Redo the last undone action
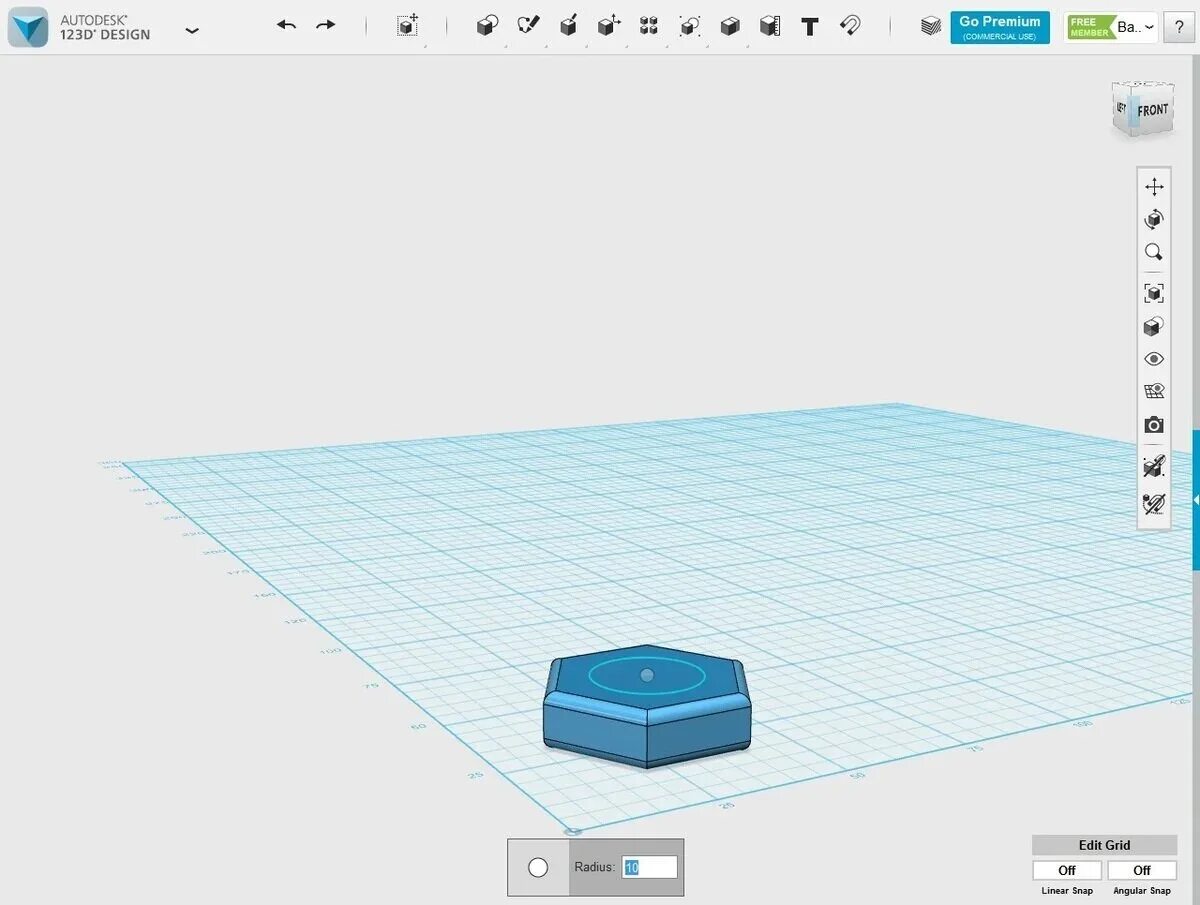1200x905 pixels. (326, 25)
